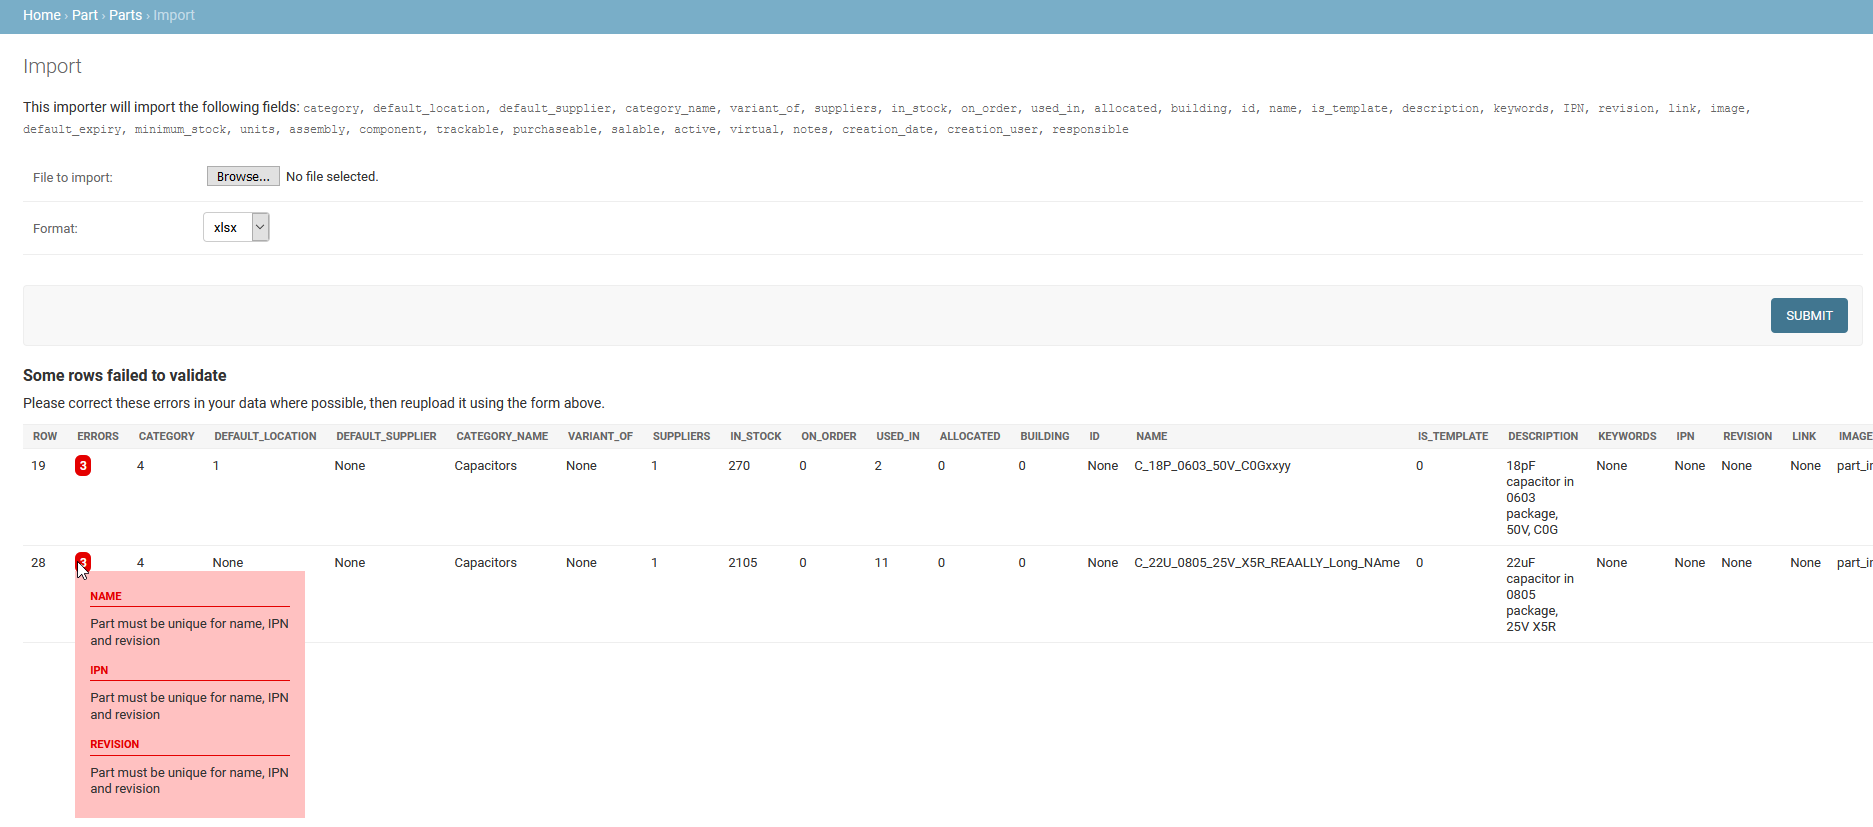Image resolution: width=1873 pixels, height=827 pixels.
Task: Click the ERRORS column header
Action: [98, 437]
